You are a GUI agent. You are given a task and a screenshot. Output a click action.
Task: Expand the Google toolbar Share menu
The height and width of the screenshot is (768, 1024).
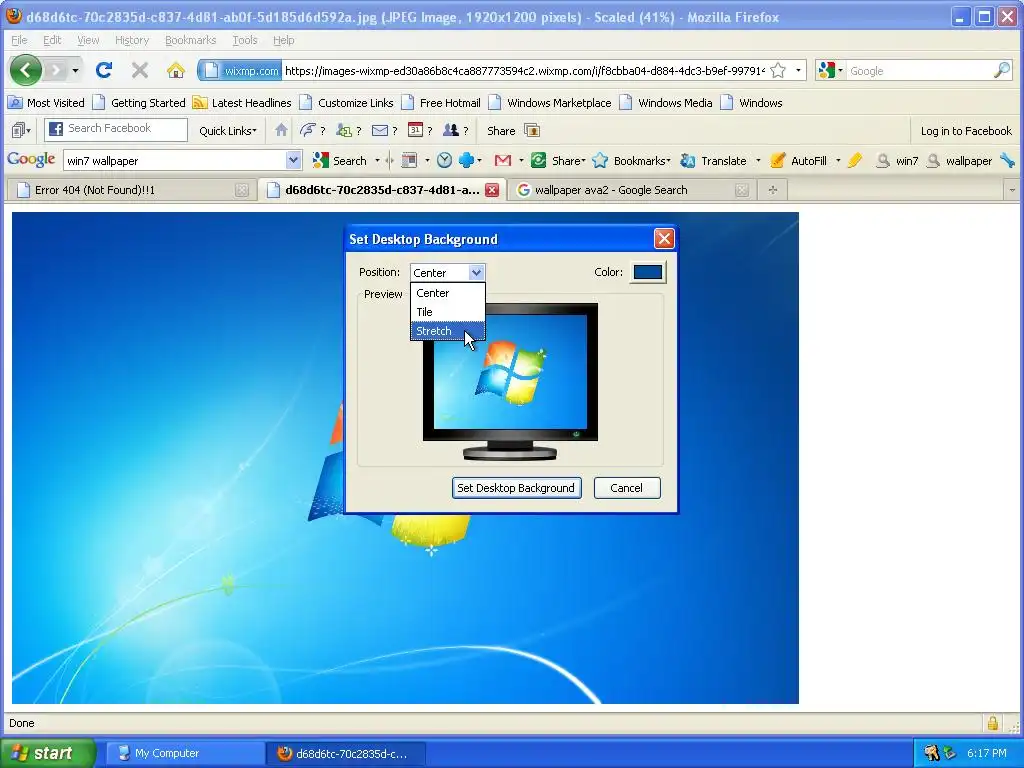click(559, 161)
